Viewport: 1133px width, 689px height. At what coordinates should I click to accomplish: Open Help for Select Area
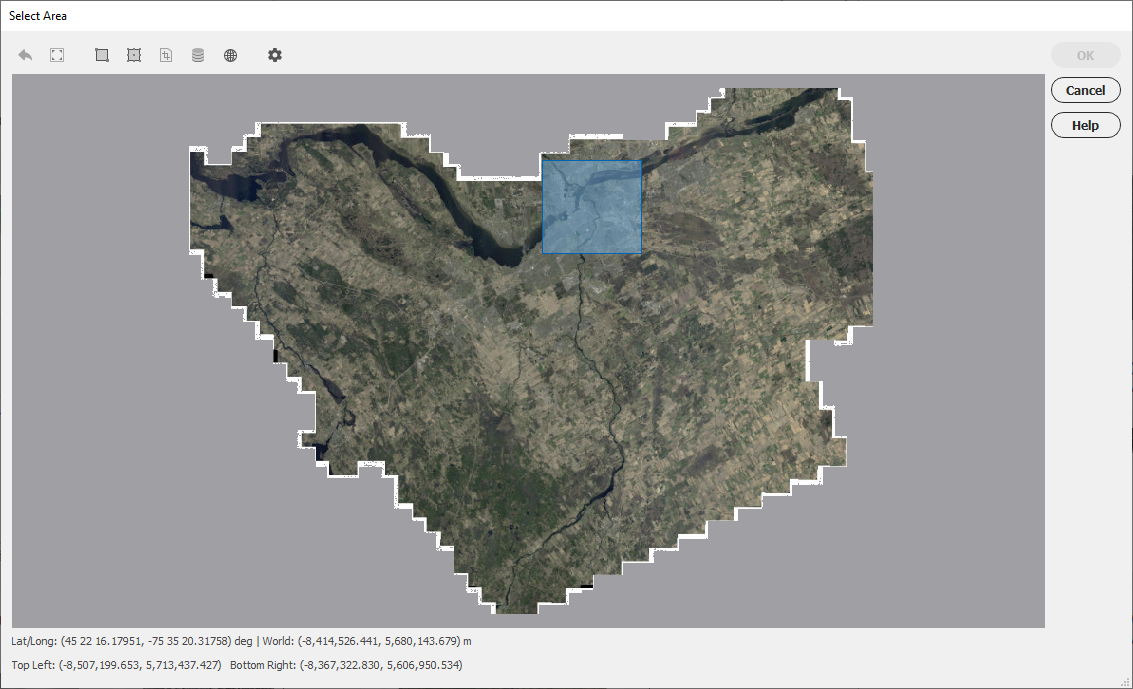[x=1085, y=125]
